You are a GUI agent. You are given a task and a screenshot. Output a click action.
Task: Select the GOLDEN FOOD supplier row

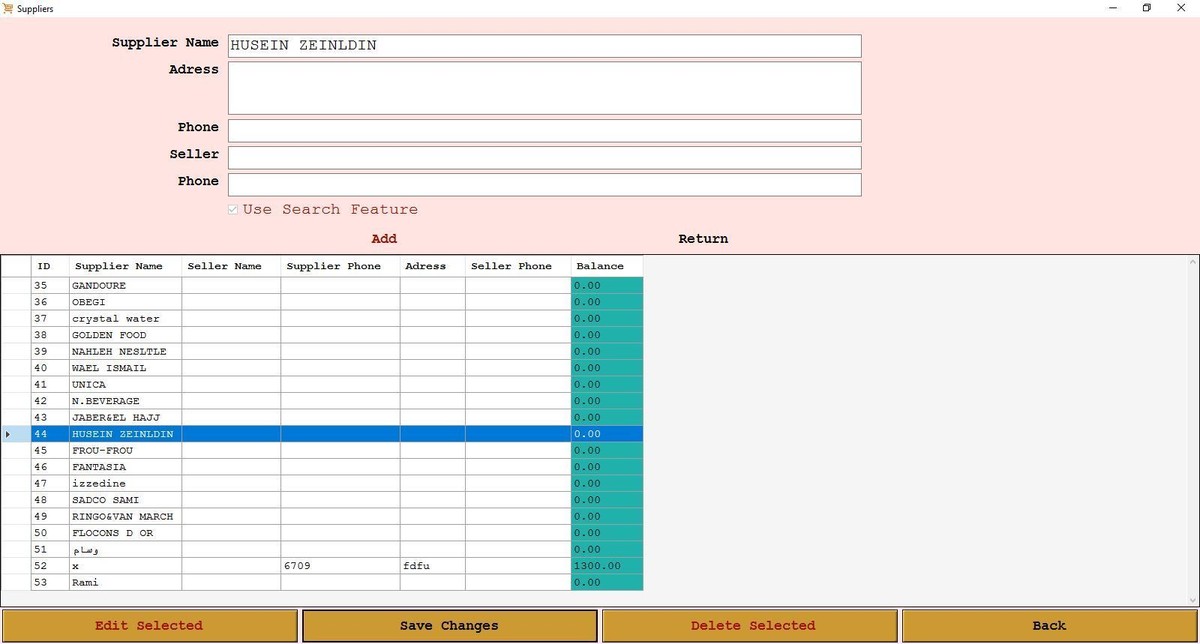125,335
